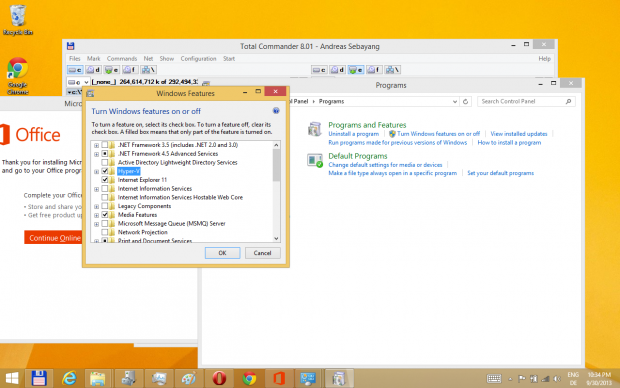Toggle .NET Framework 4.5 Advanced Services checkbox
Image resolution: width=620 pixels, height=388 pixels.
coord(105,153)
